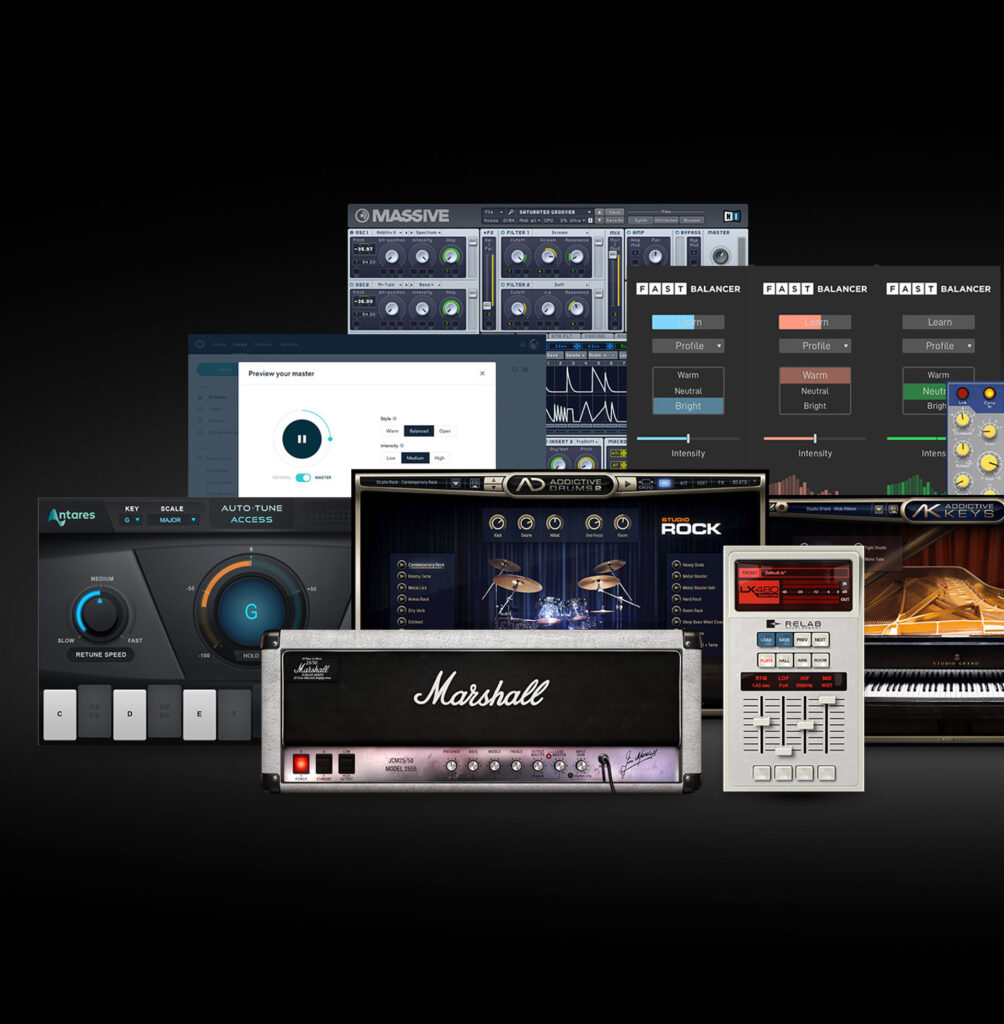
Task: Click the Learn button in second Fast Balancer
Action: point(815,322)
